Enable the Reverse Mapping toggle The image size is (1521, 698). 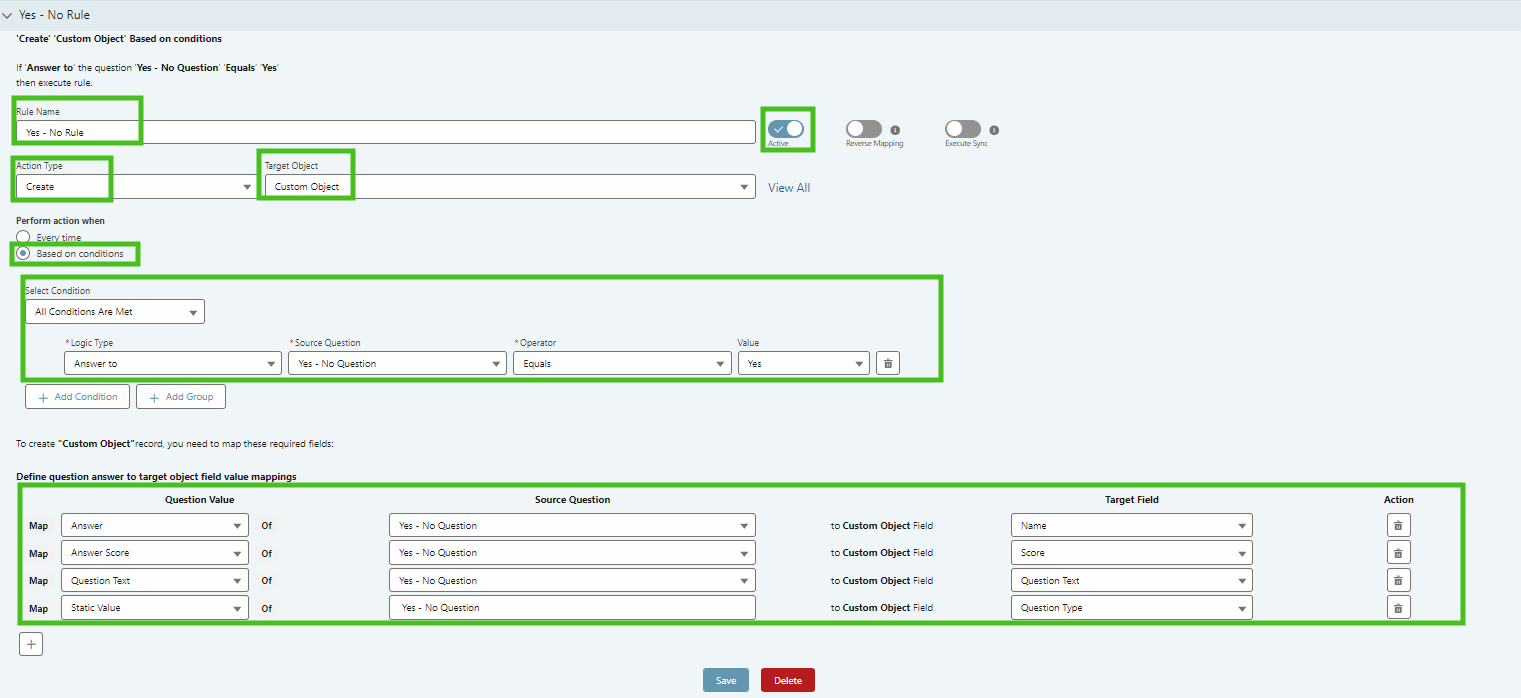[x=864, y=129]
